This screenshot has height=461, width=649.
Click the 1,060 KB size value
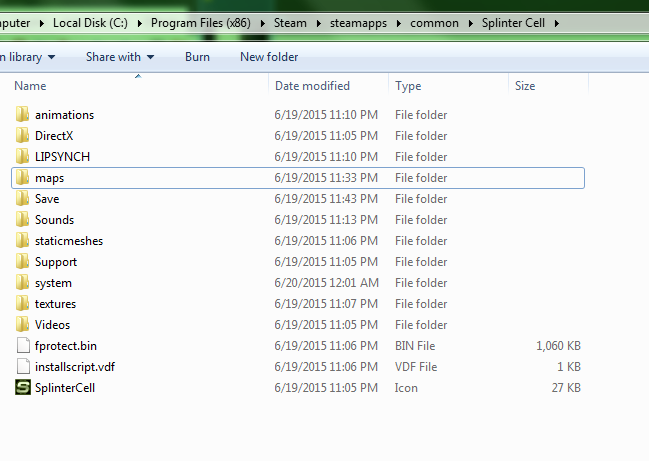pyautogui.click(x=558, y=346)
